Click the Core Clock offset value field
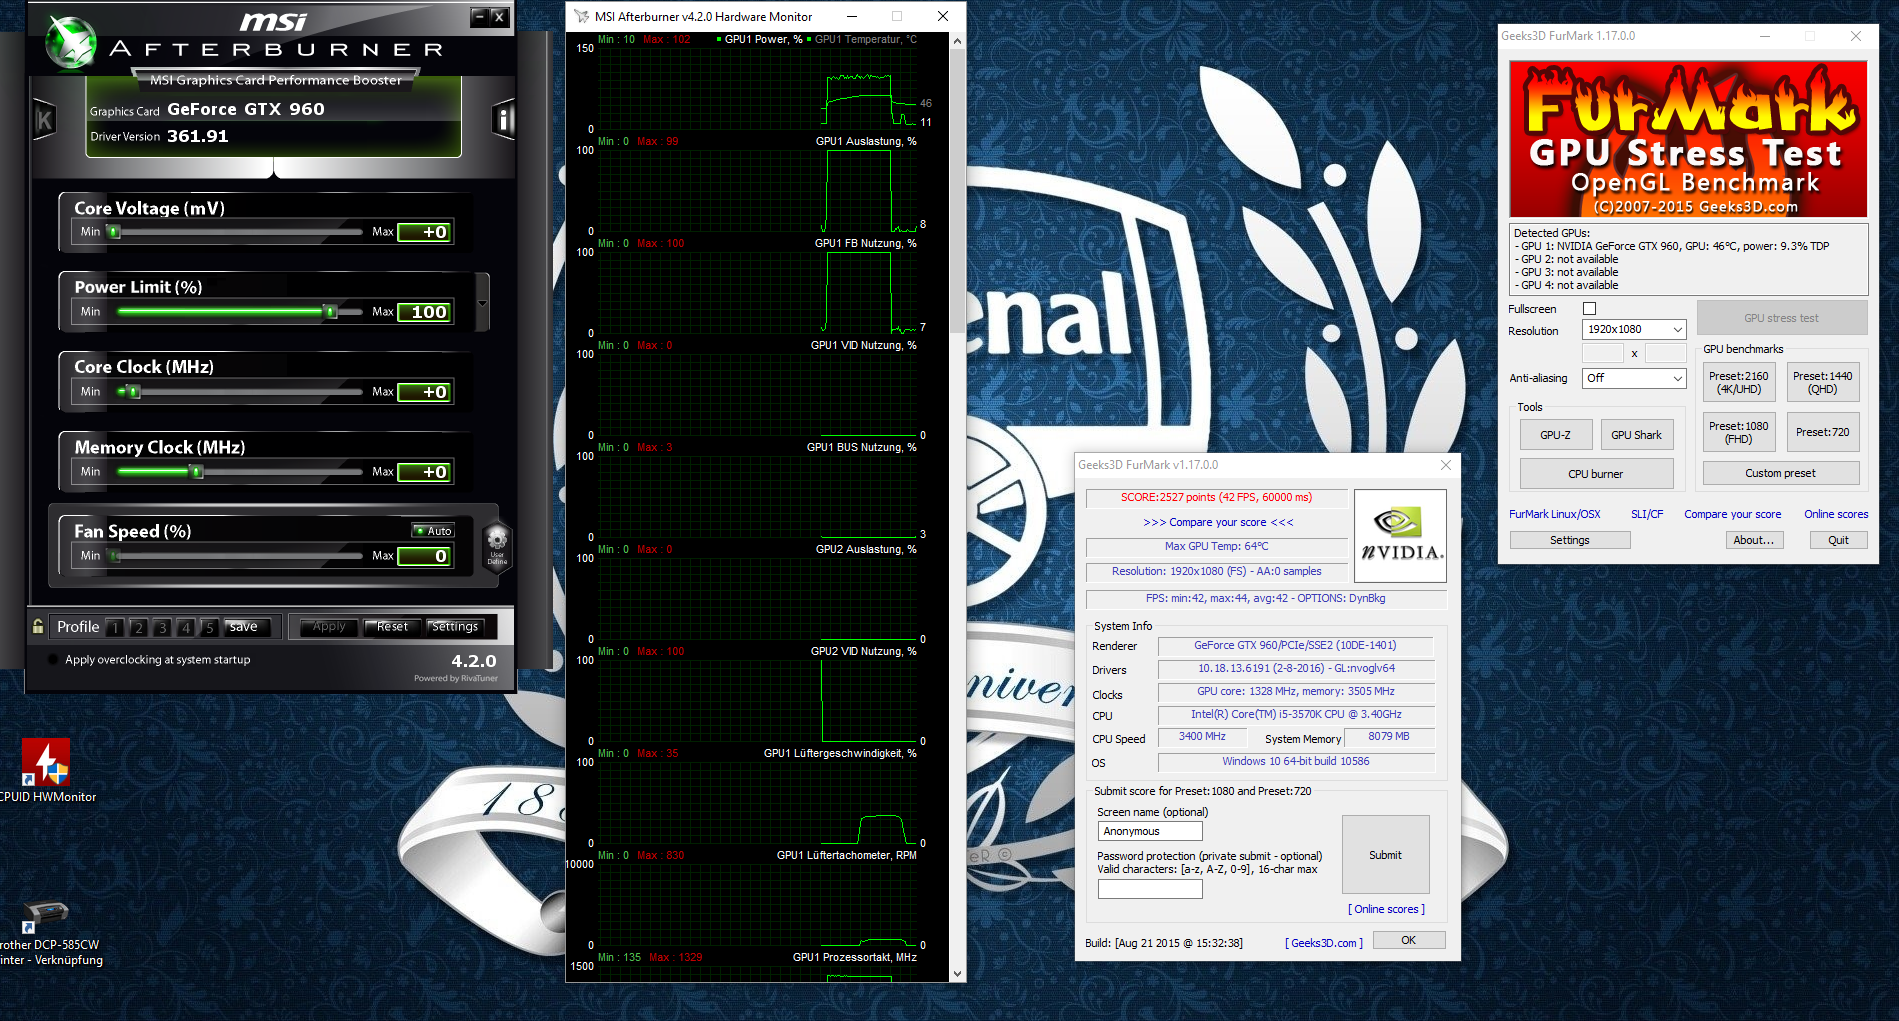Viewport: 1899px width, 1021px height. (x=425, y=392)
